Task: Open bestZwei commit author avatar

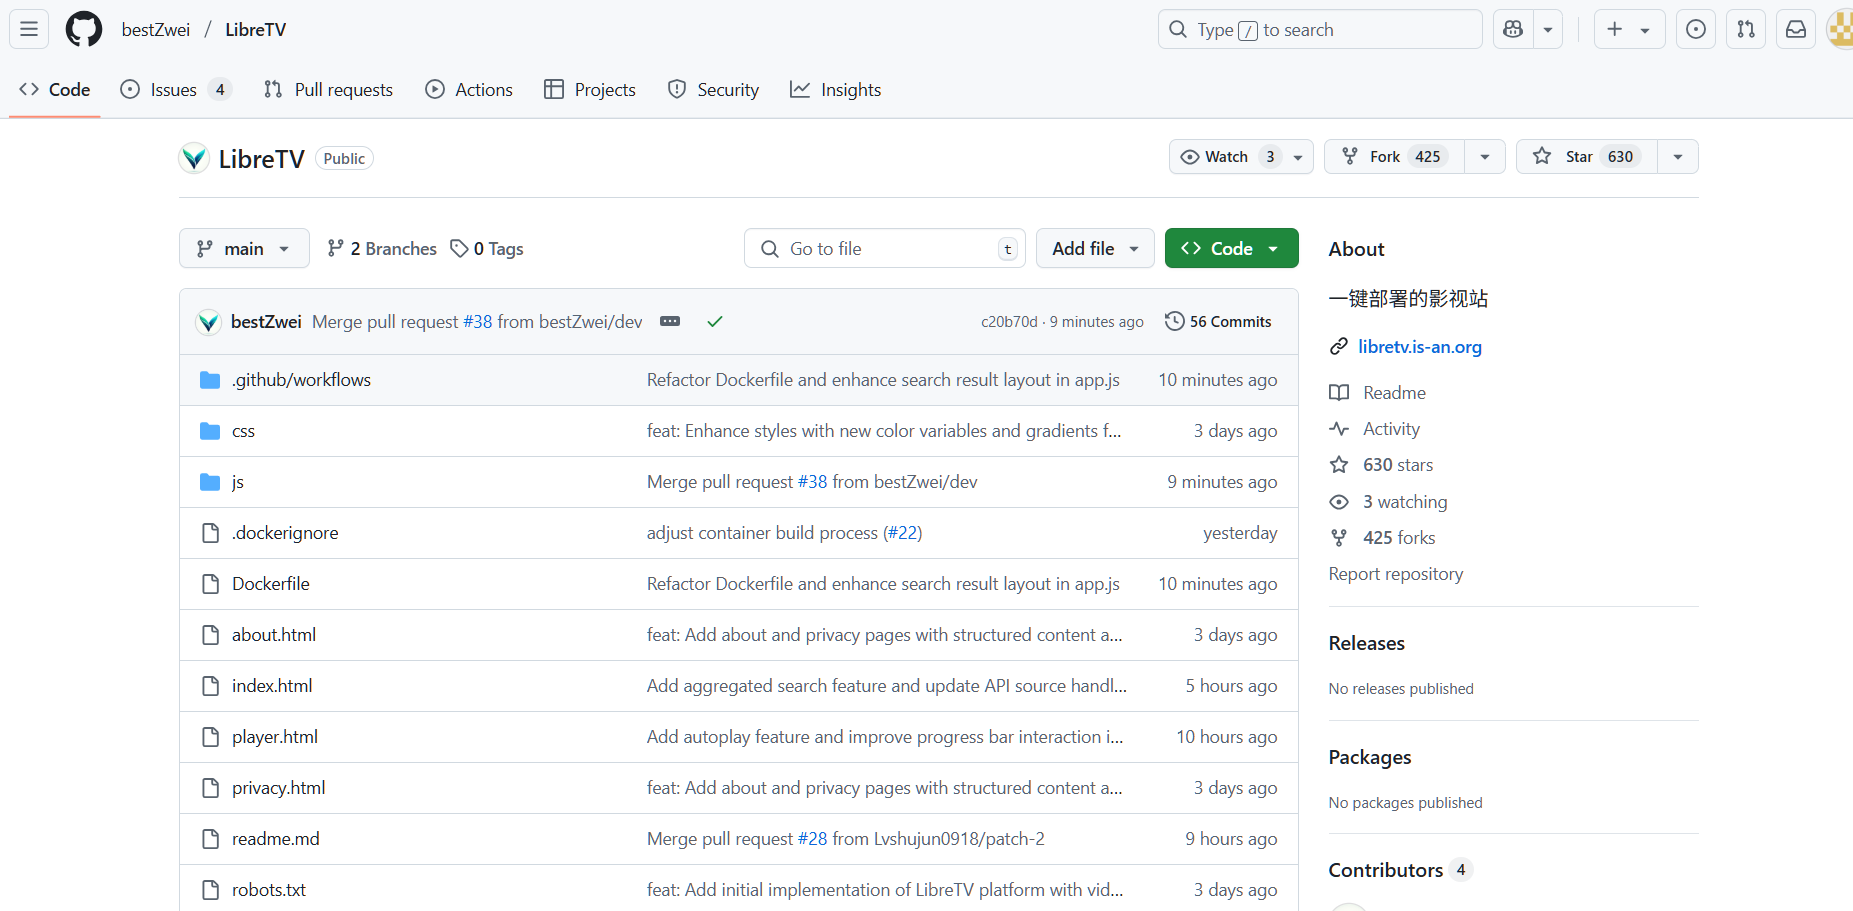Action: pyautogui.click(x=208, y=322)
